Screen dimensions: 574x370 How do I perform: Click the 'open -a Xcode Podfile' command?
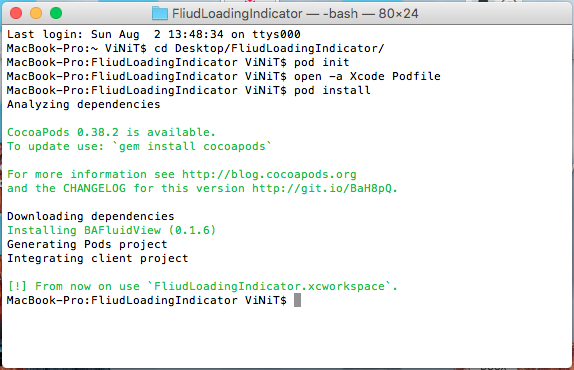[367, 76]
